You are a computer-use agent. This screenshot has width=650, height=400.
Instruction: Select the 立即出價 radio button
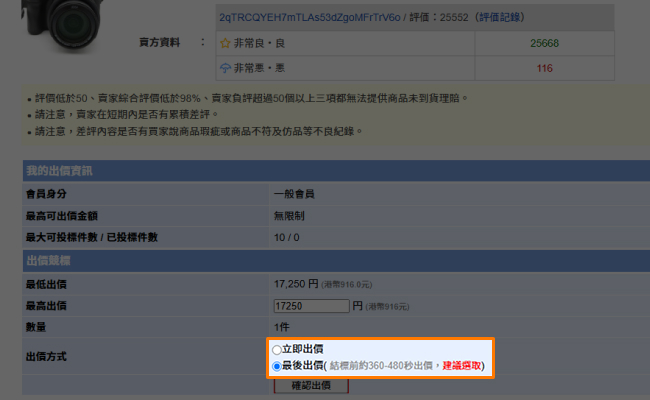(x=277, y=349)
